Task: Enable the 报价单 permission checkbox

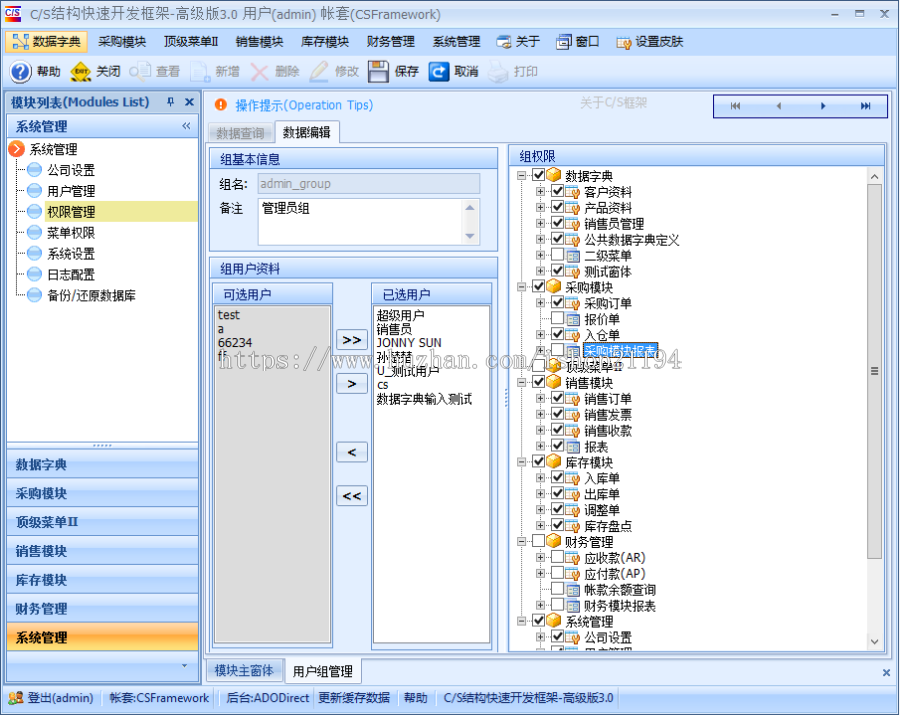Action: coord(558,320)
